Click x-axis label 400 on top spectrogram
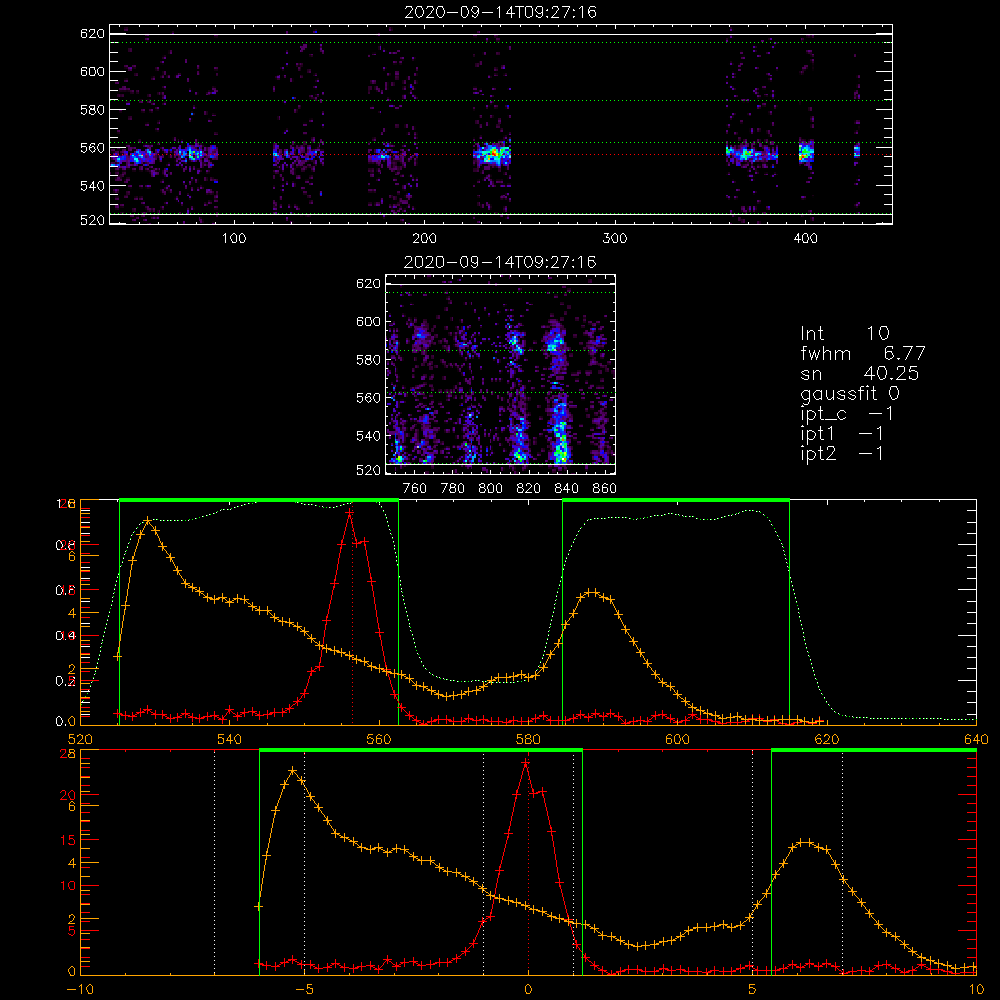This screenshot has height=1000, width=1000. (x=805, y=239)
